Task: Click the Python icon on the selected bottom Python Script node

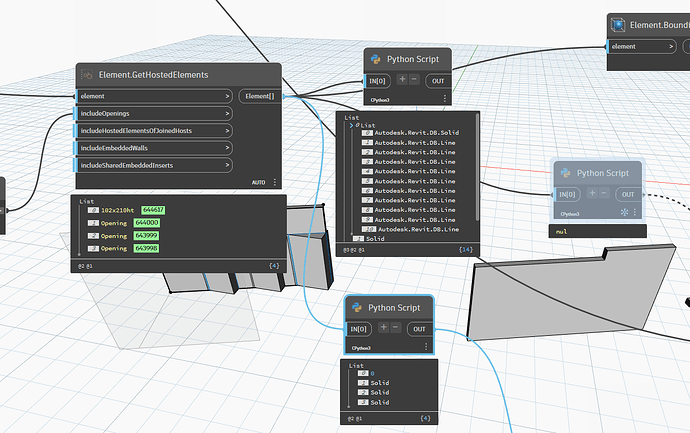Action: 357,308
